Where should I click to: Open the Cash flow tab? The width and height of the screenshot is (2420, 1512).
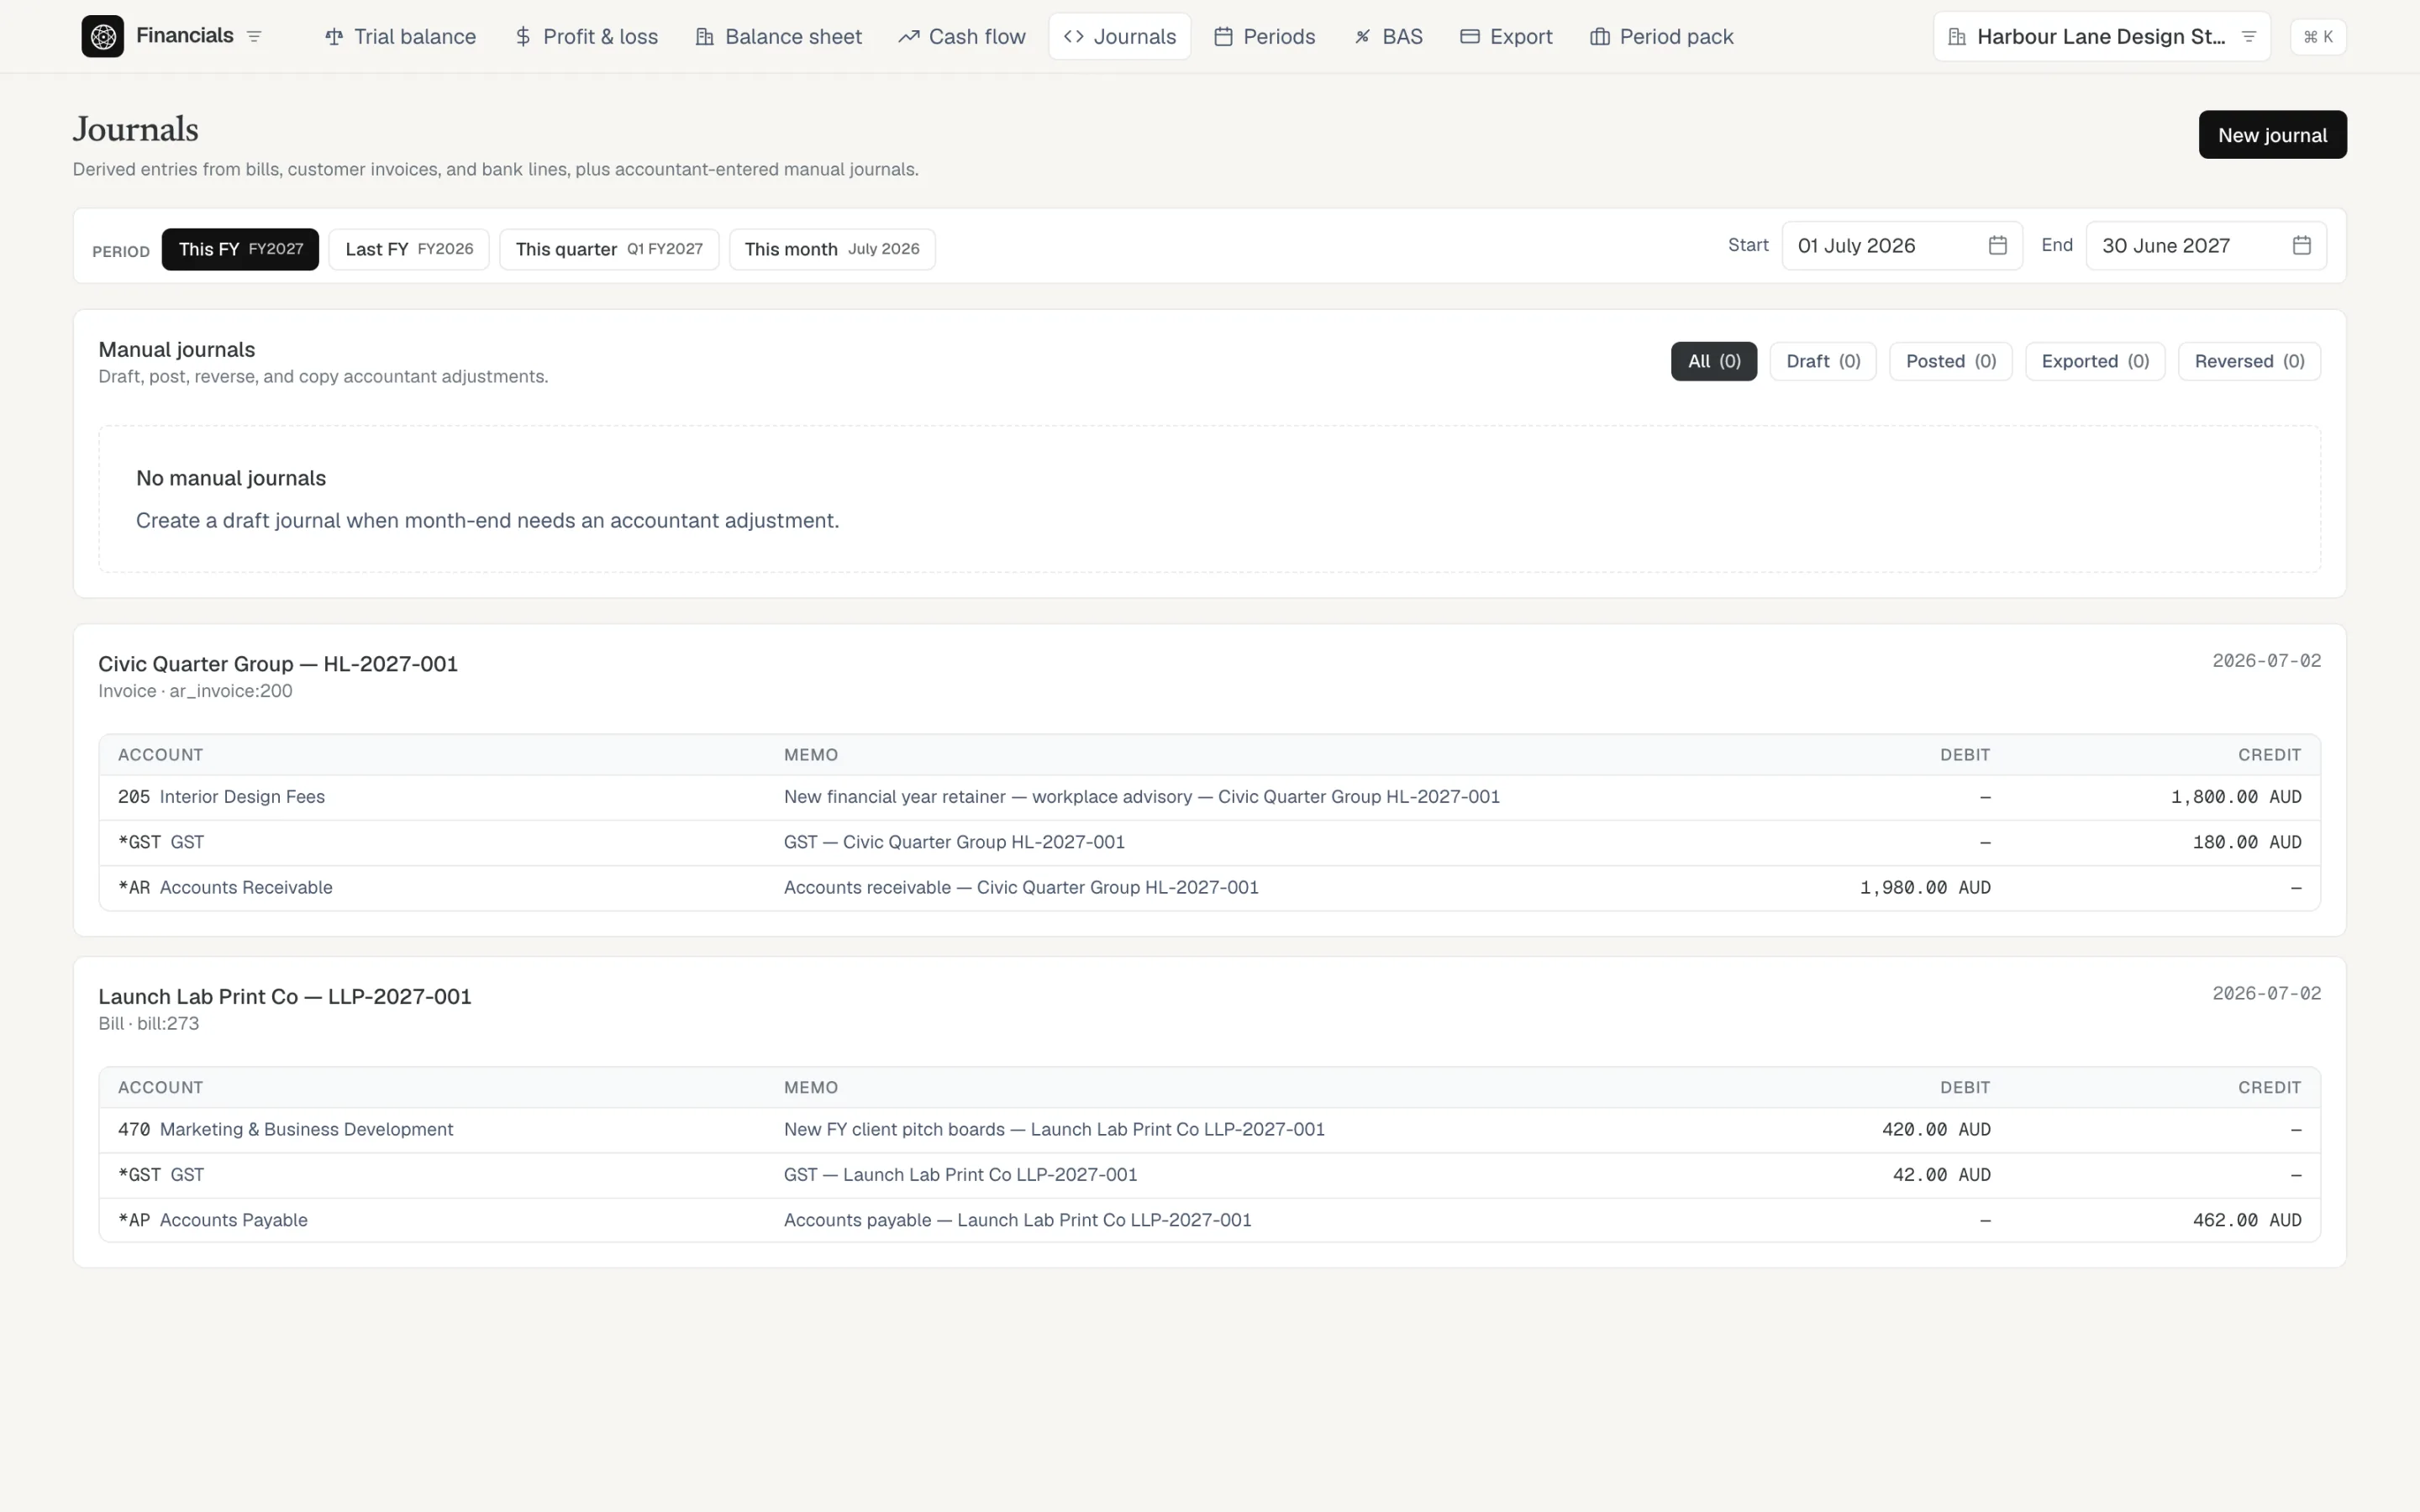tap(962, 37)
